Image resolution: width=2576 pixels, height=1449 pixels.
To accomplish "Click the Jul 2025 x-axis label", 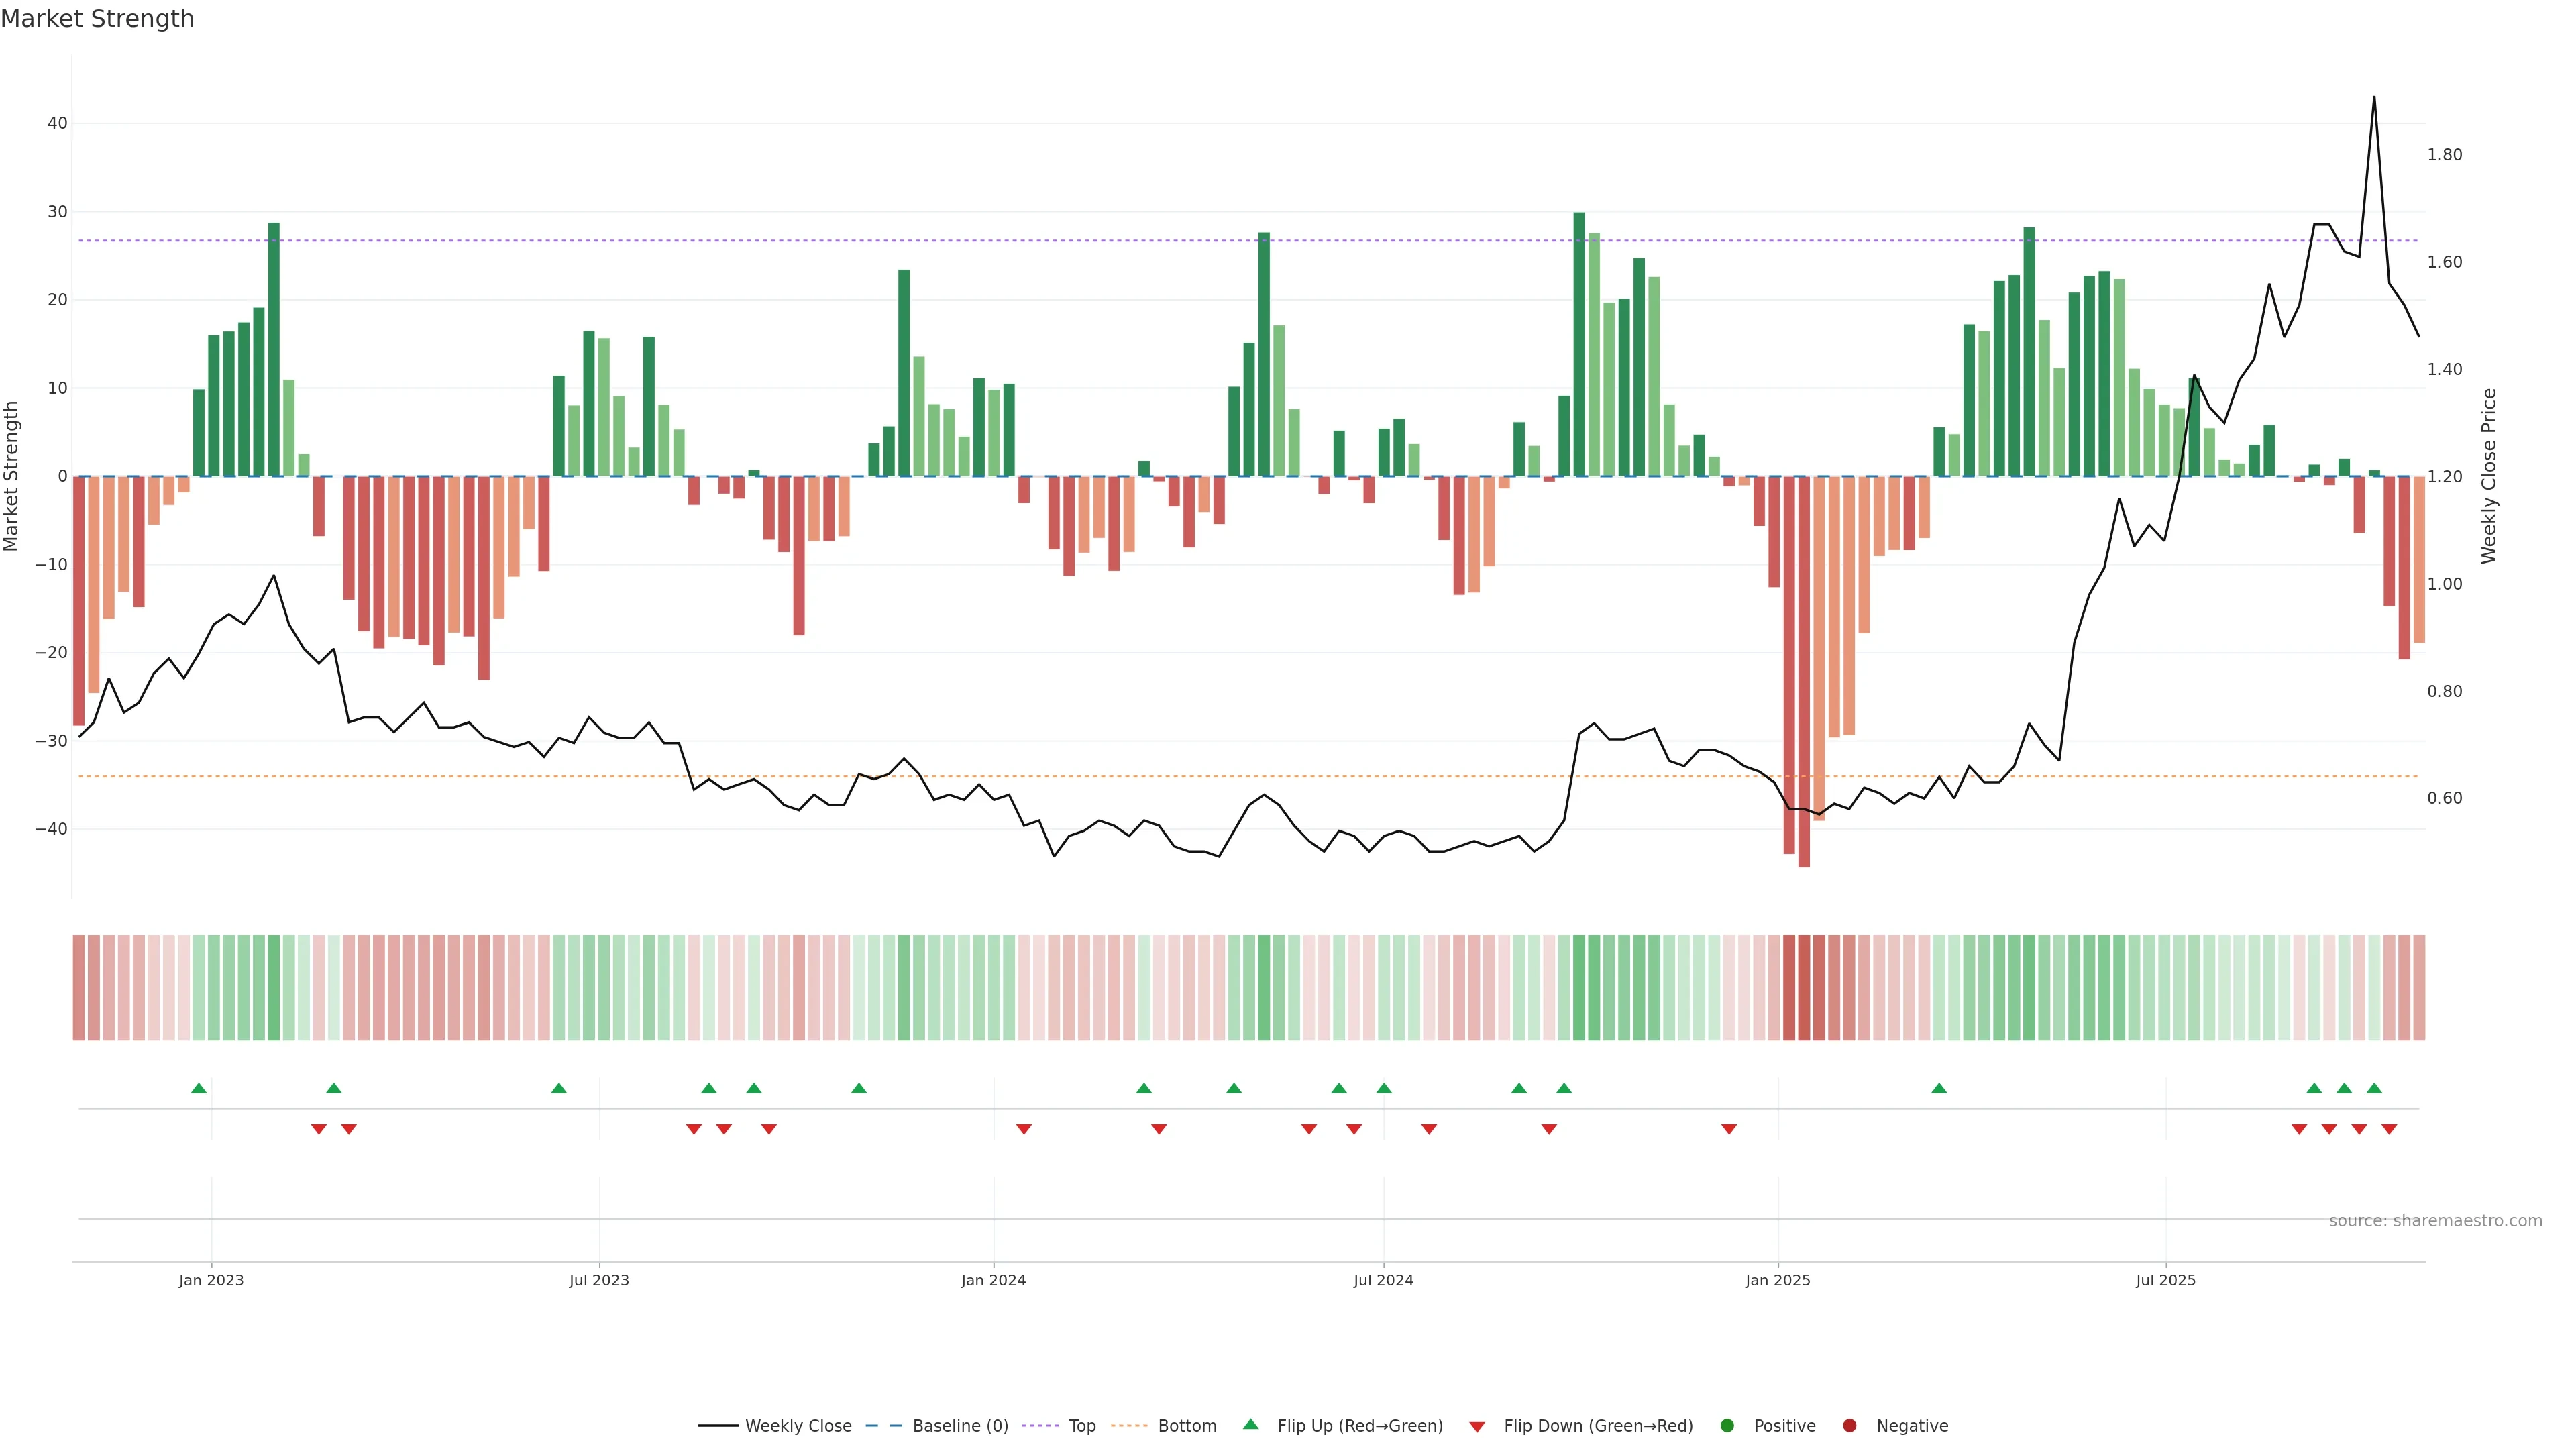I will (2165, 1280).
